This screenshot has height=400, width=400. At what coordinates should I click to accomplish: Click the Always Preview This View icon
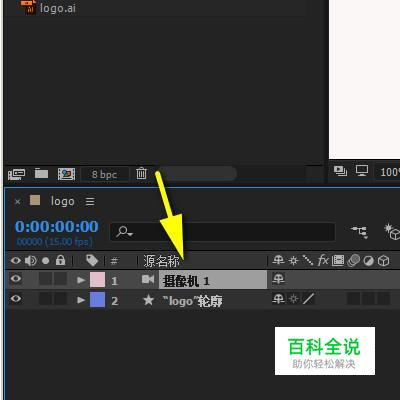point(340,171)
